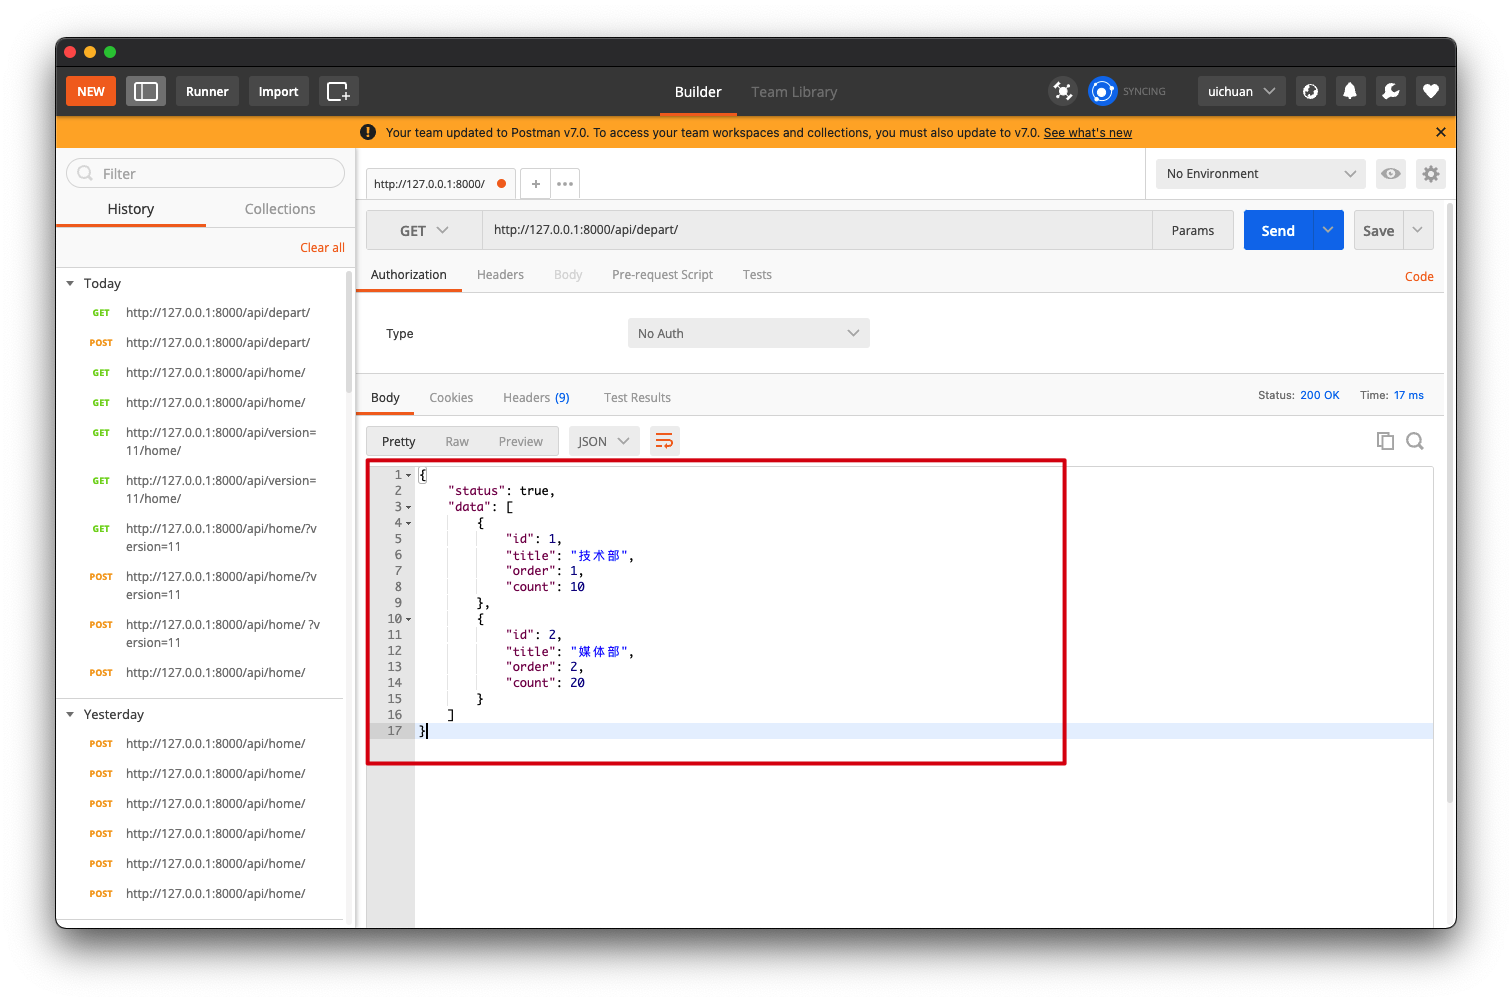The image size is (1512, 1002).
Task: Open manage environments gear icon
Action: (x=1431, y=174)
